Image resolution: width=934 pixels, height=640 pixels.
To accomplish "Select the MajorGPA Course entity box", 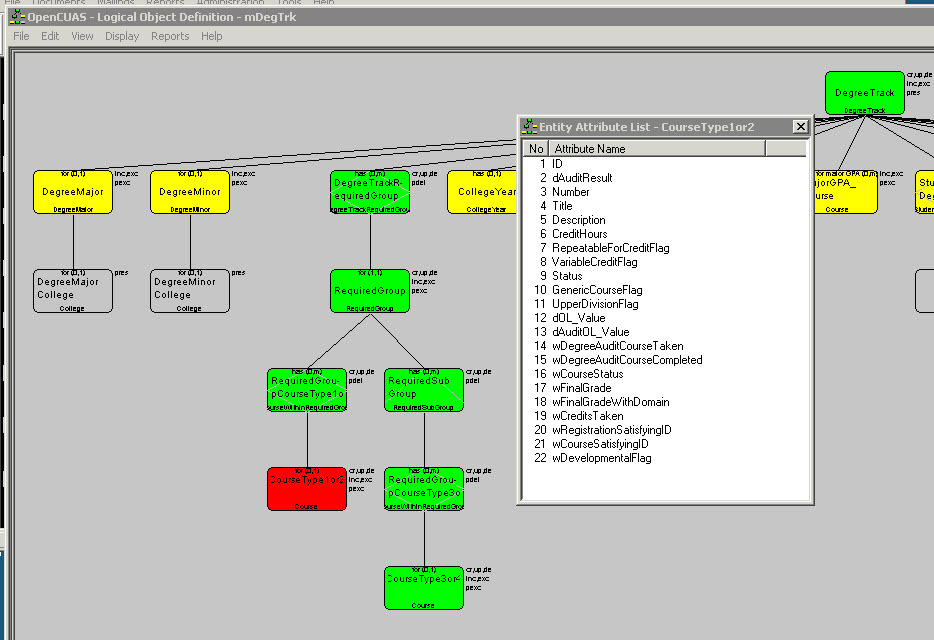I will 846,192.
